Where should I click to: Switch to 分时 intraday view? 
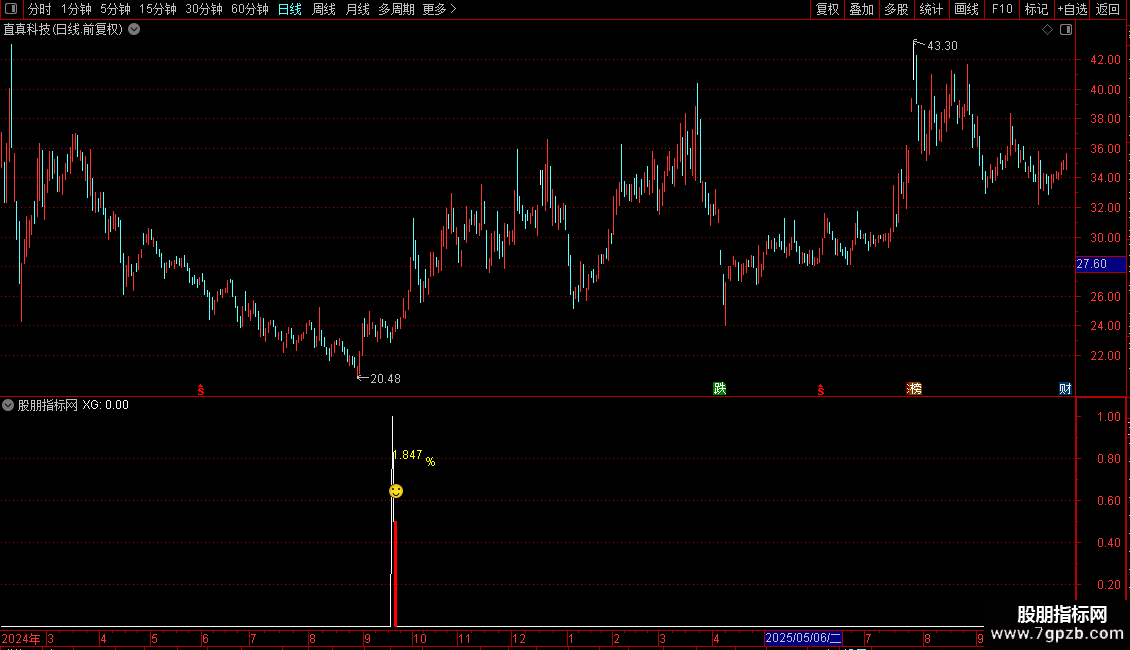[x=40, y=9]
